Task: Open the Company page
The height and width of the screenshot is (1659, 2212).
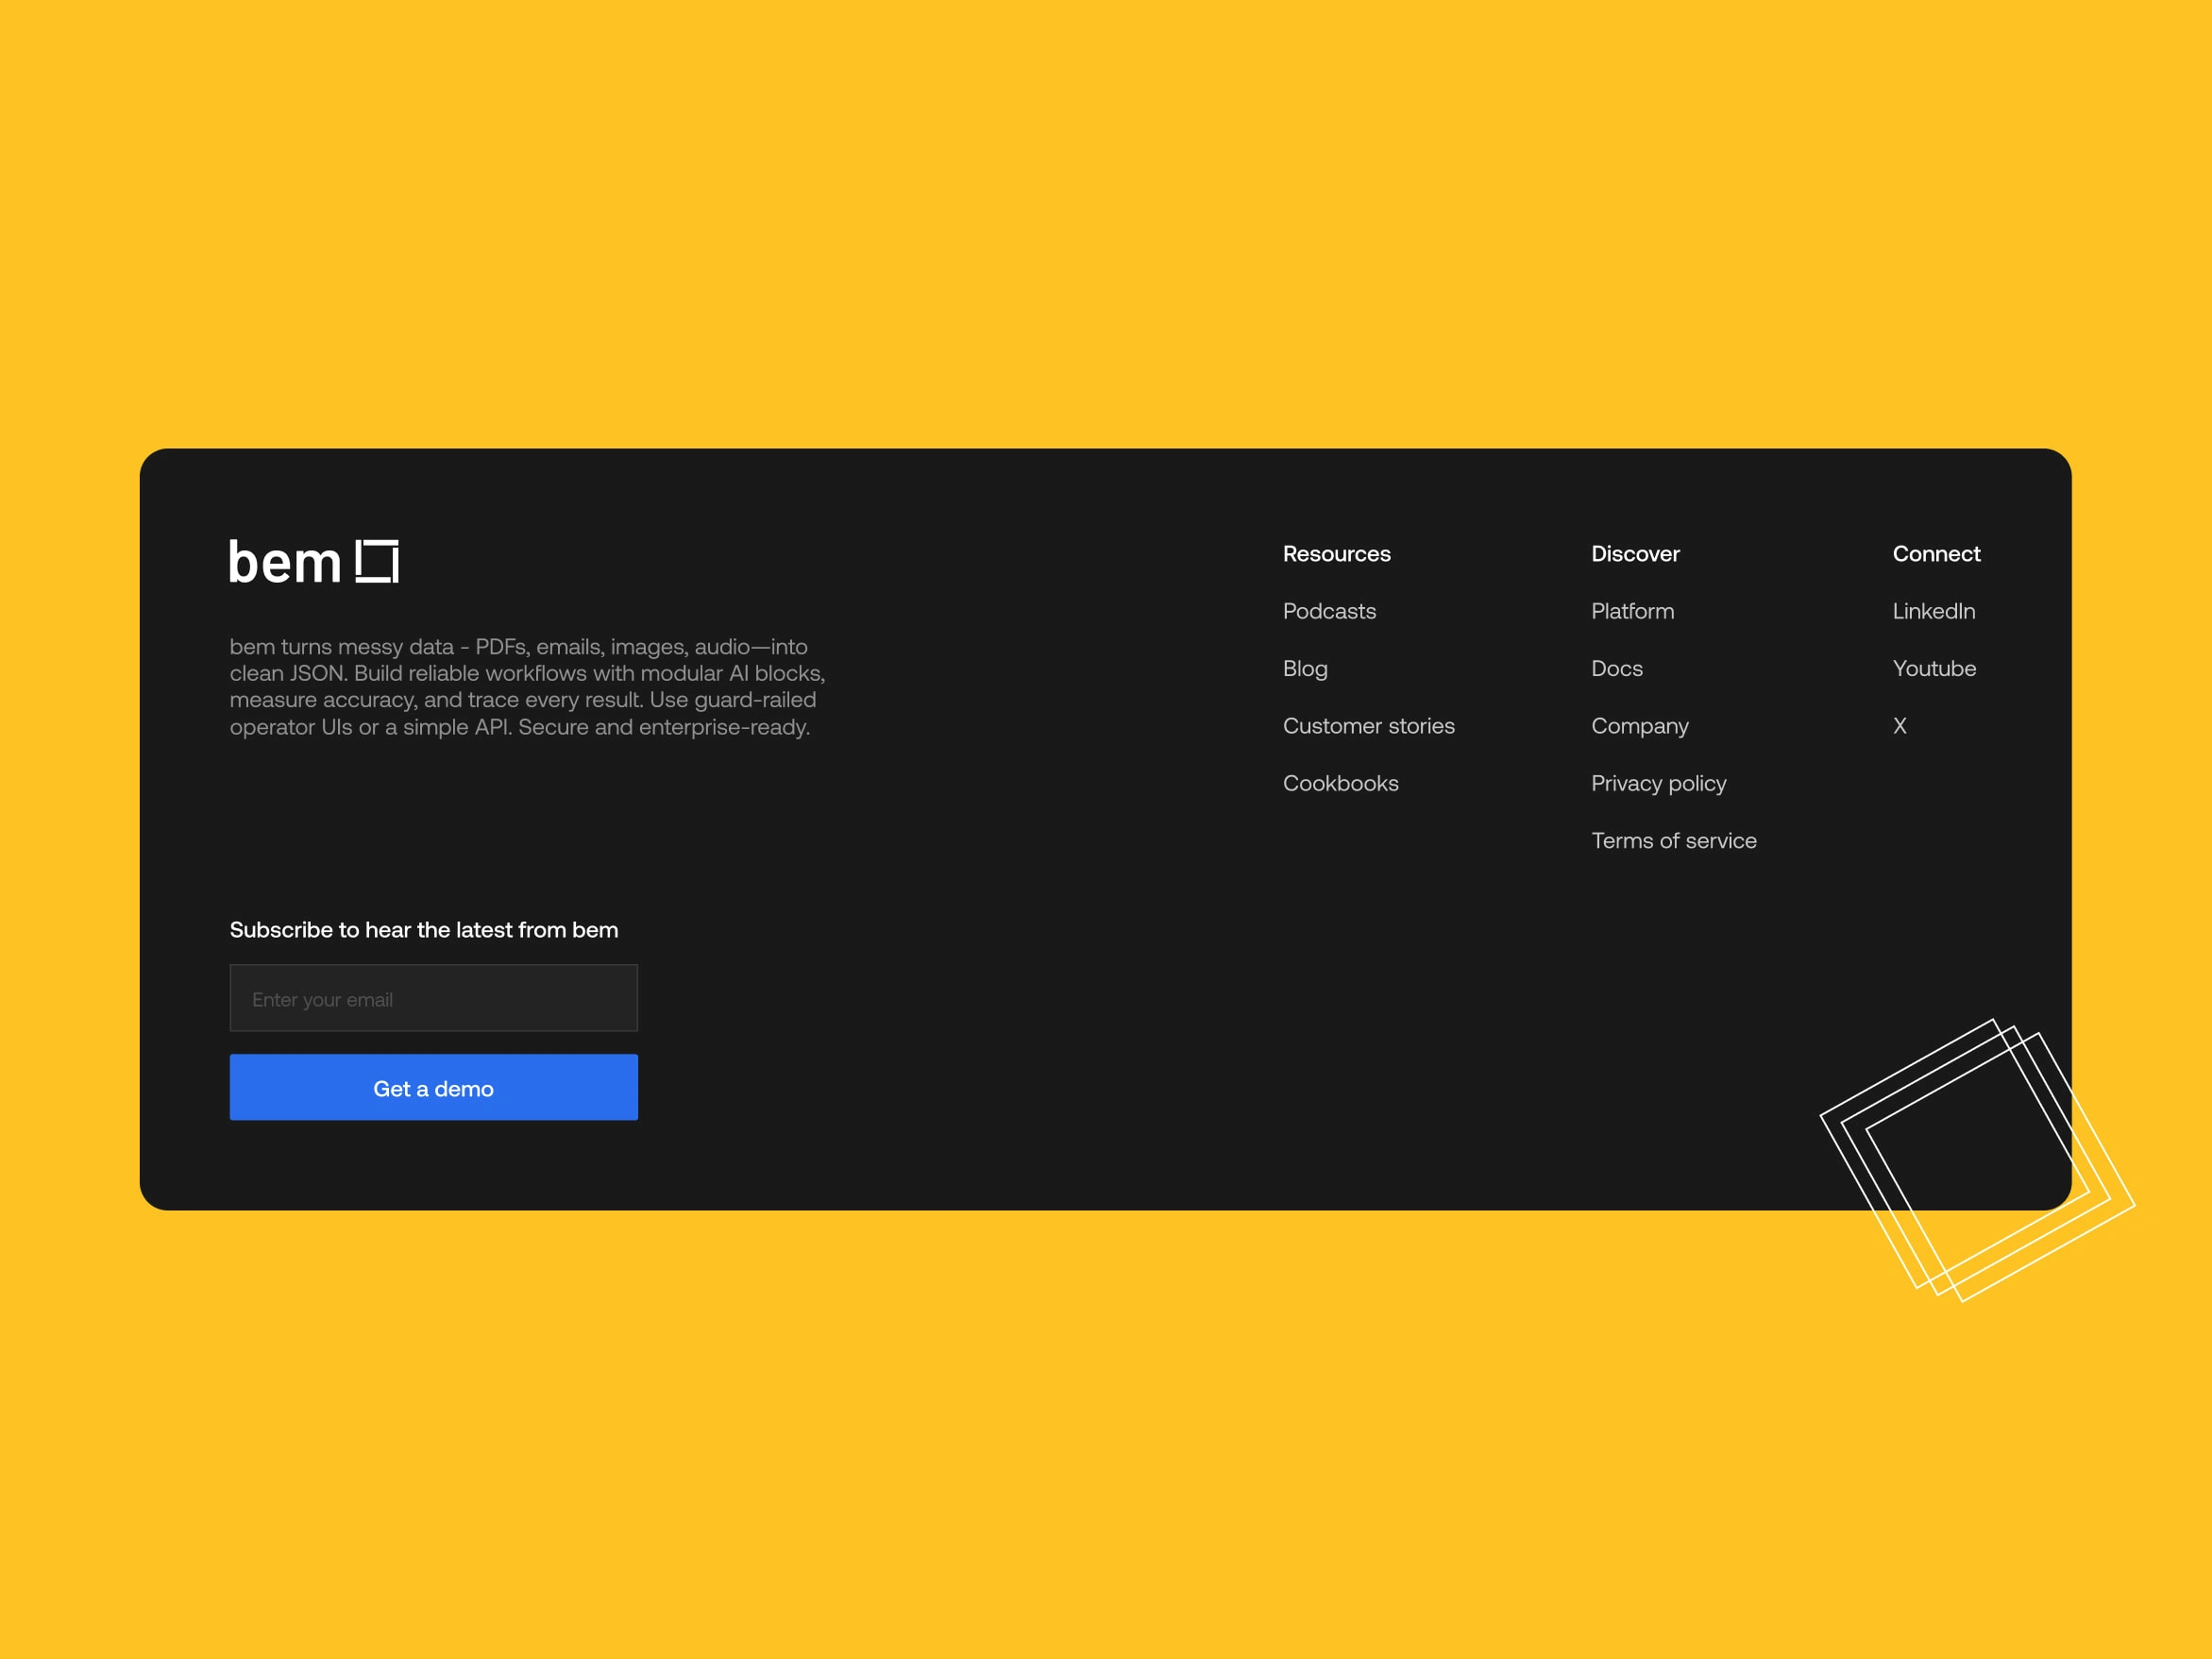Action: [x=1639, y=726]
